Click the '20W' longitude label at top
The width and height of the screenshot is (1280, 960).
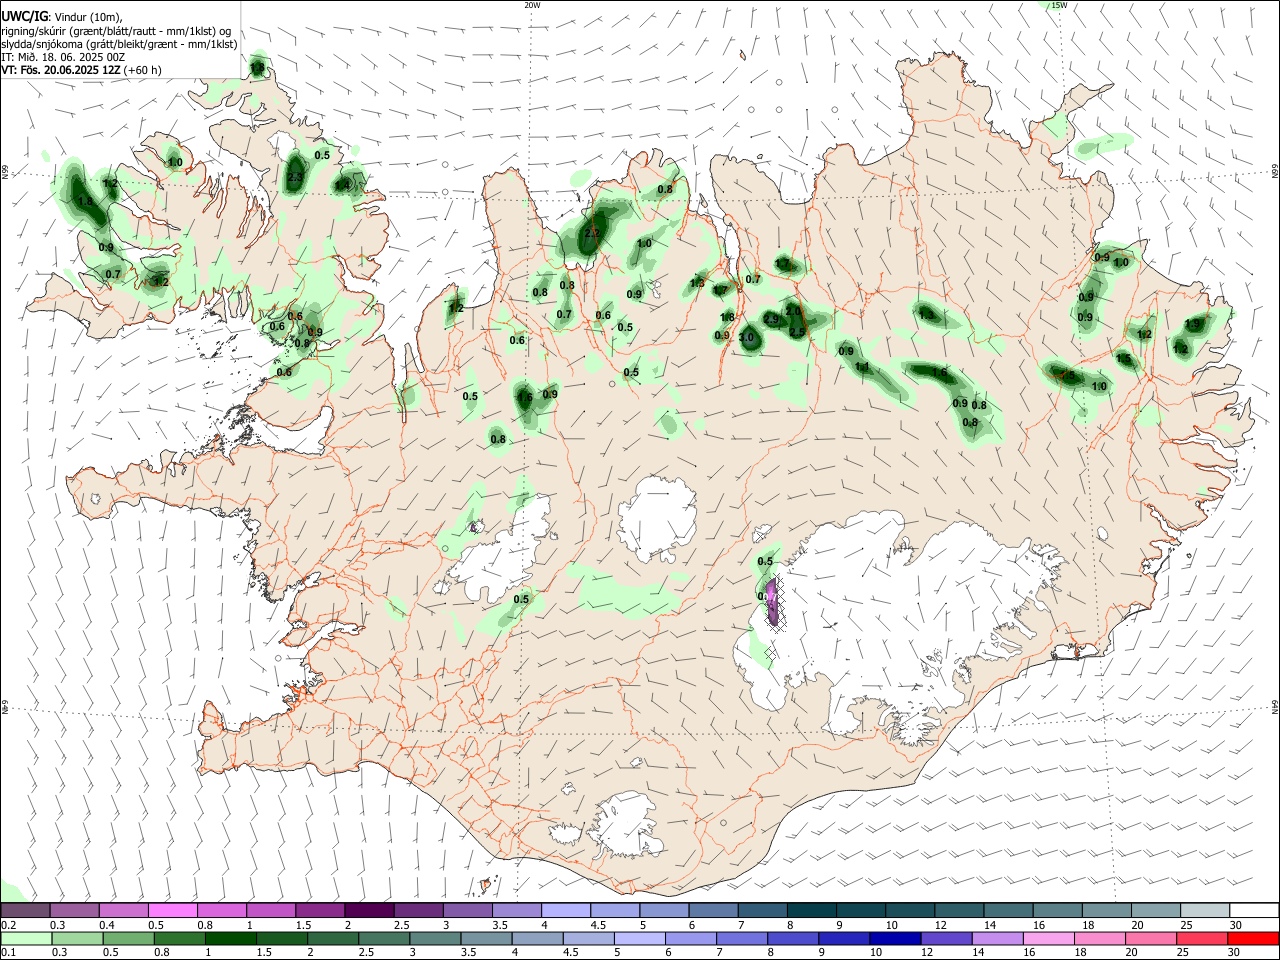[532, 5]
